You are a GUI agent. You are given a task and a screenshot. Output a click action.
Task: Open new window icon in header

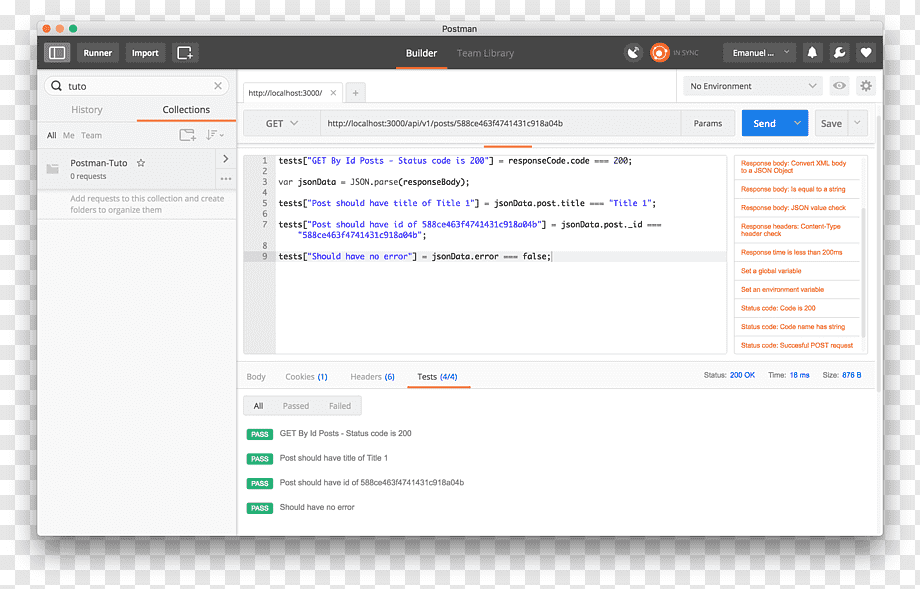point(185,53)
